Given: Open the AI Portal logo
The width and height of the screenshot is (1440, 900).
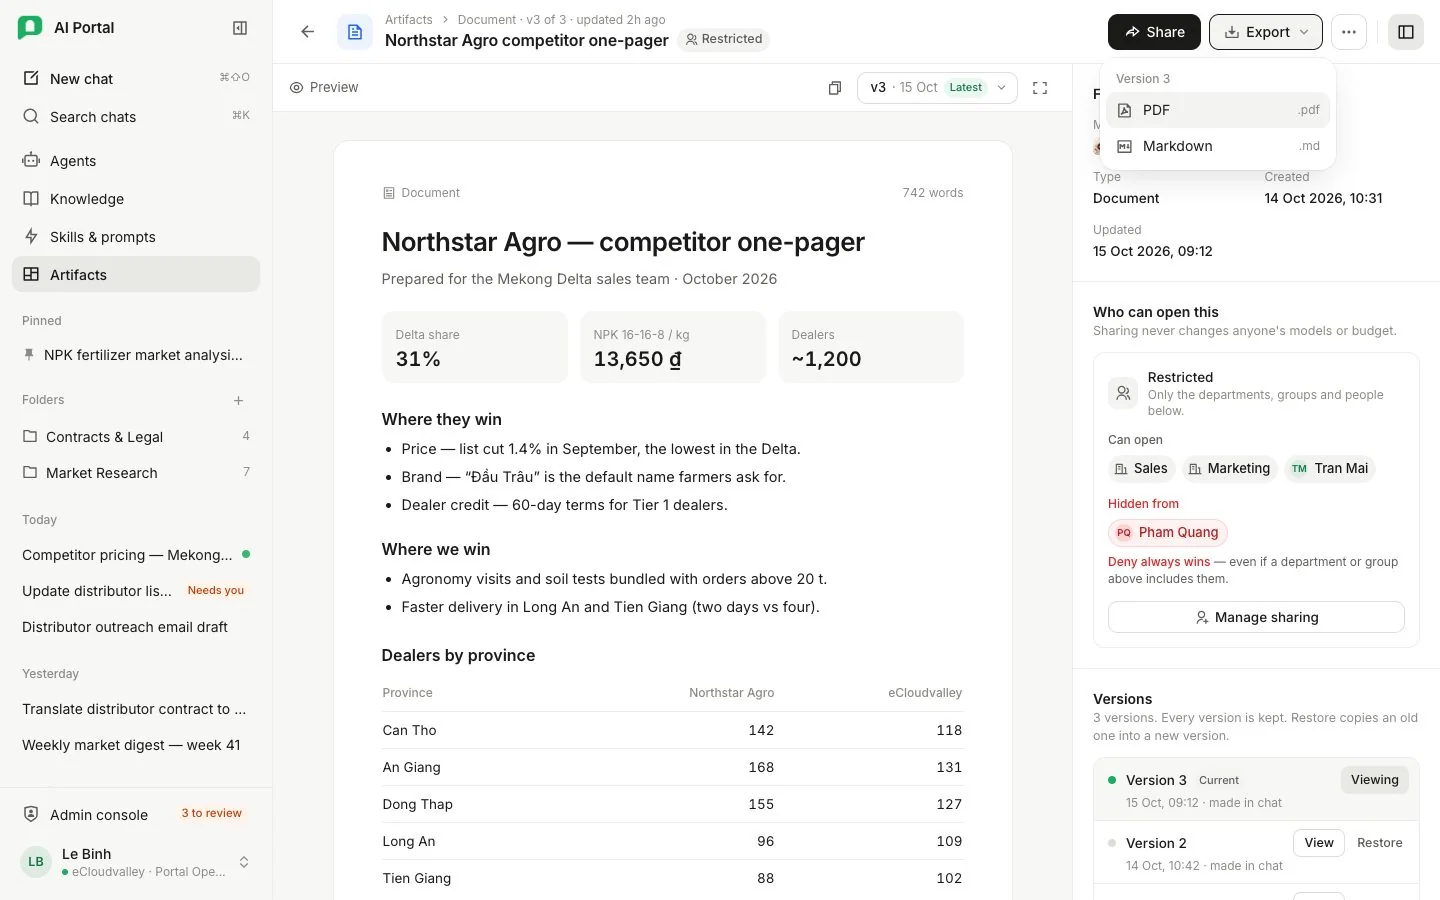Looking at the screenshot, I should tap(30, 28).
